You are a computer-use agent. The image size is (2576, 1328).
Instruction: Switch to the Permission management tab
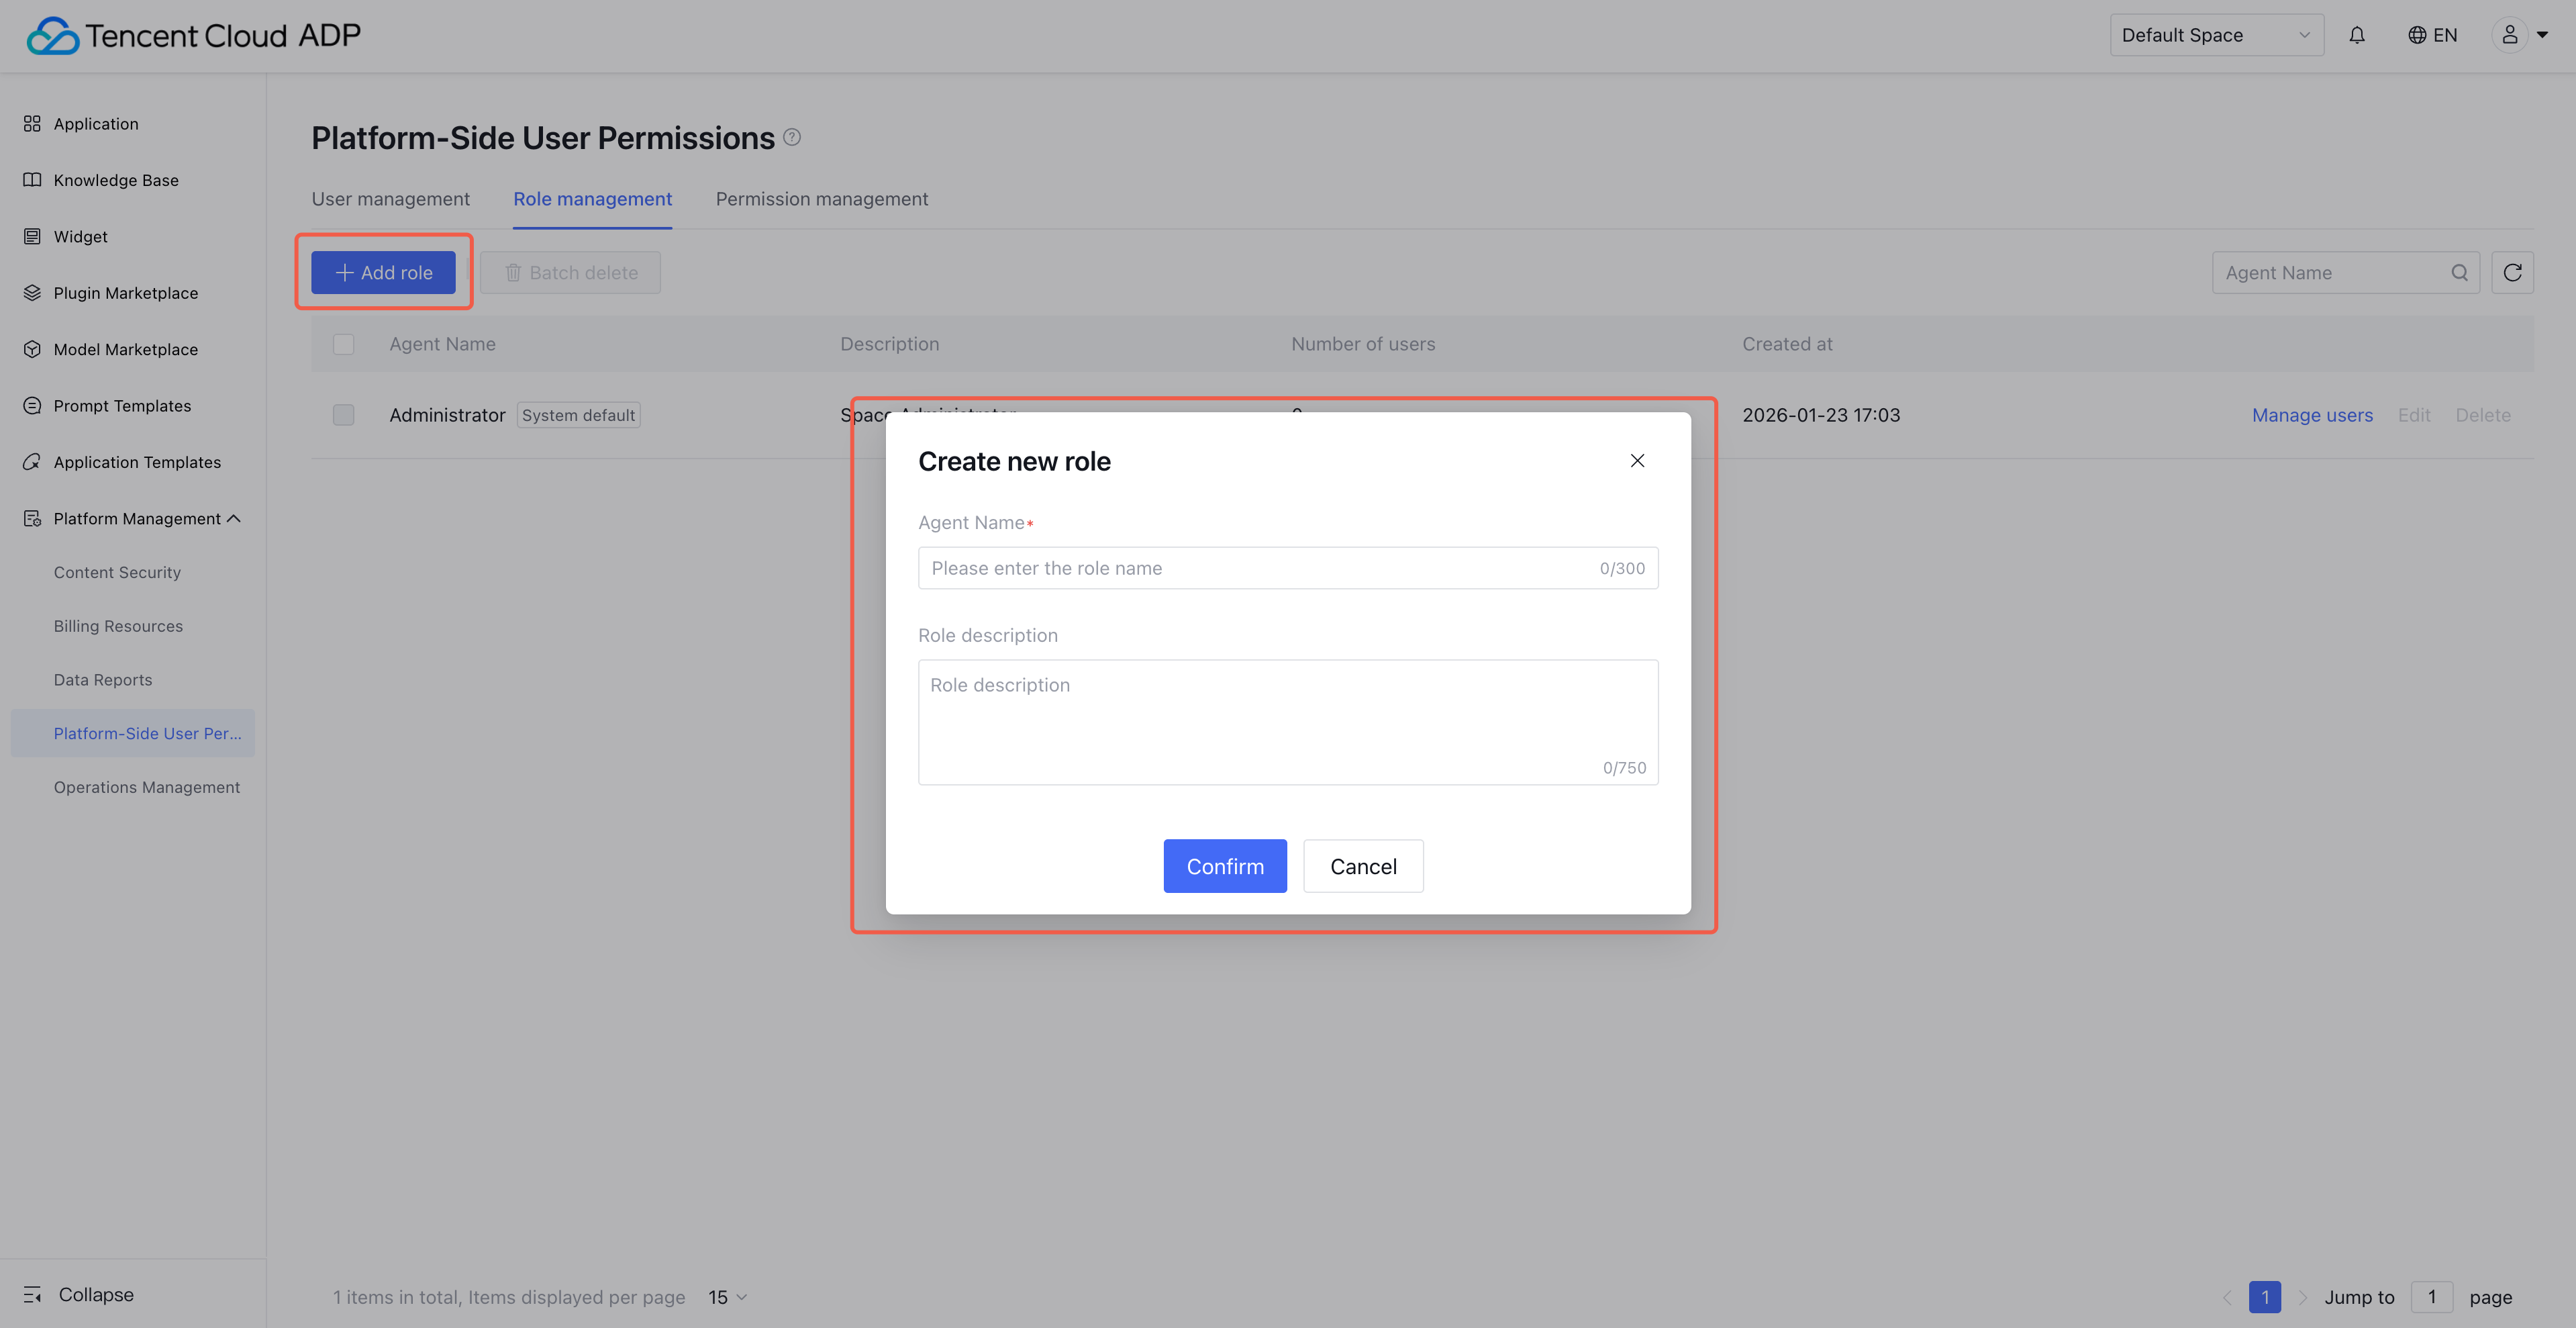coord(821,199)
